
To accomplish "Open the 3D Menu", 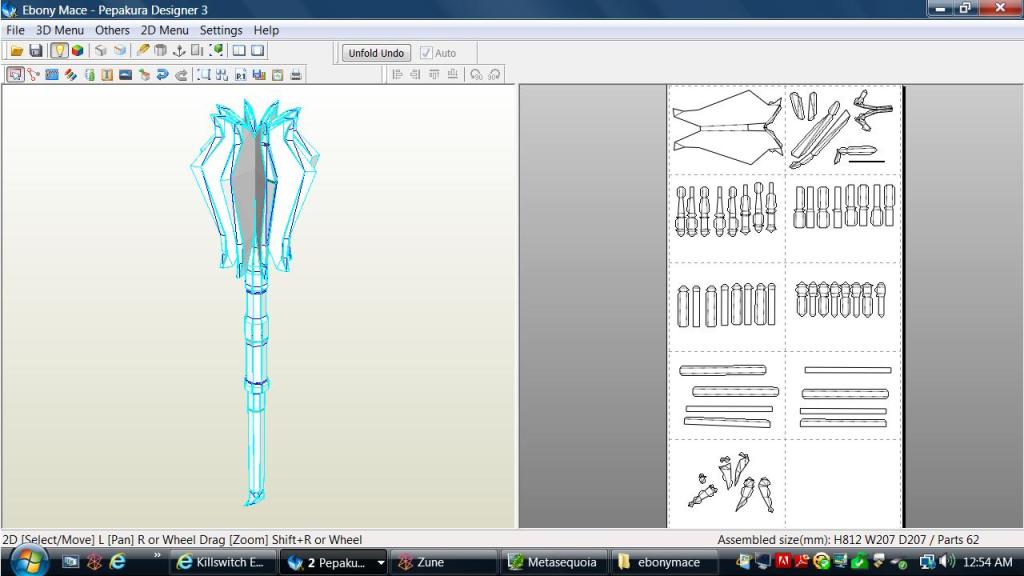I will [59, 30].
